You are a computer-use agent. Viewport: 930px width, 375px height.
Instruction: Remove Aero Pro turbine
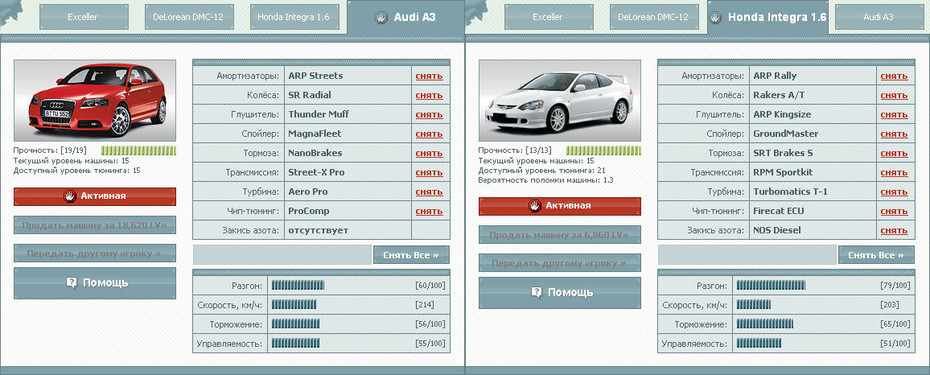pos(429,192)
